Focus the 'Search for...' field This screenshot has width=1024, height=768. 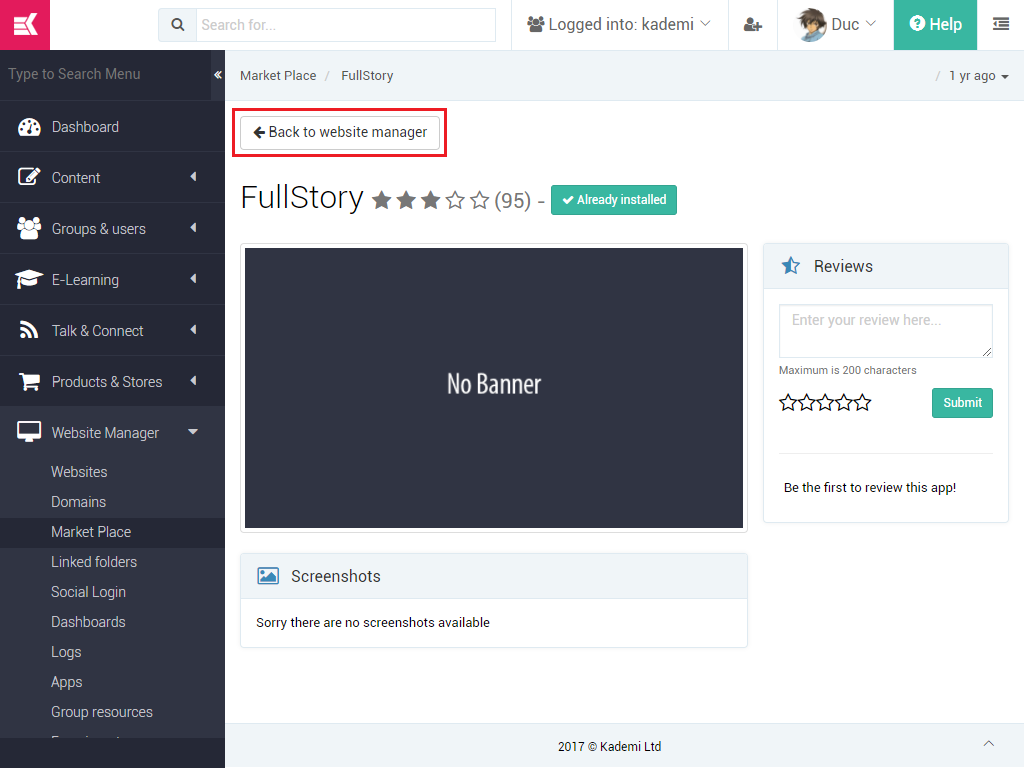pos(345,25)
